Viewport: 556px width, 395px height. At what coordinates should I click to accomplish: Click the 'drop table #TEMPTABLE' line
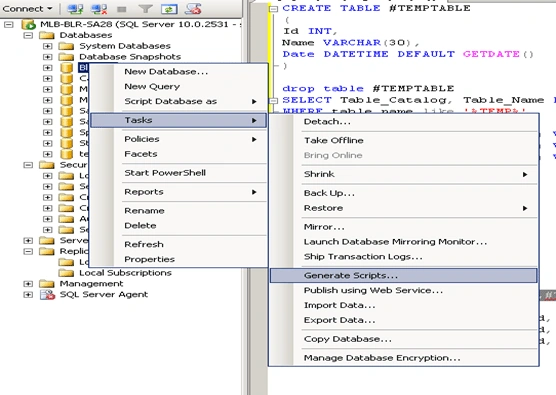[x=368, y=89]
